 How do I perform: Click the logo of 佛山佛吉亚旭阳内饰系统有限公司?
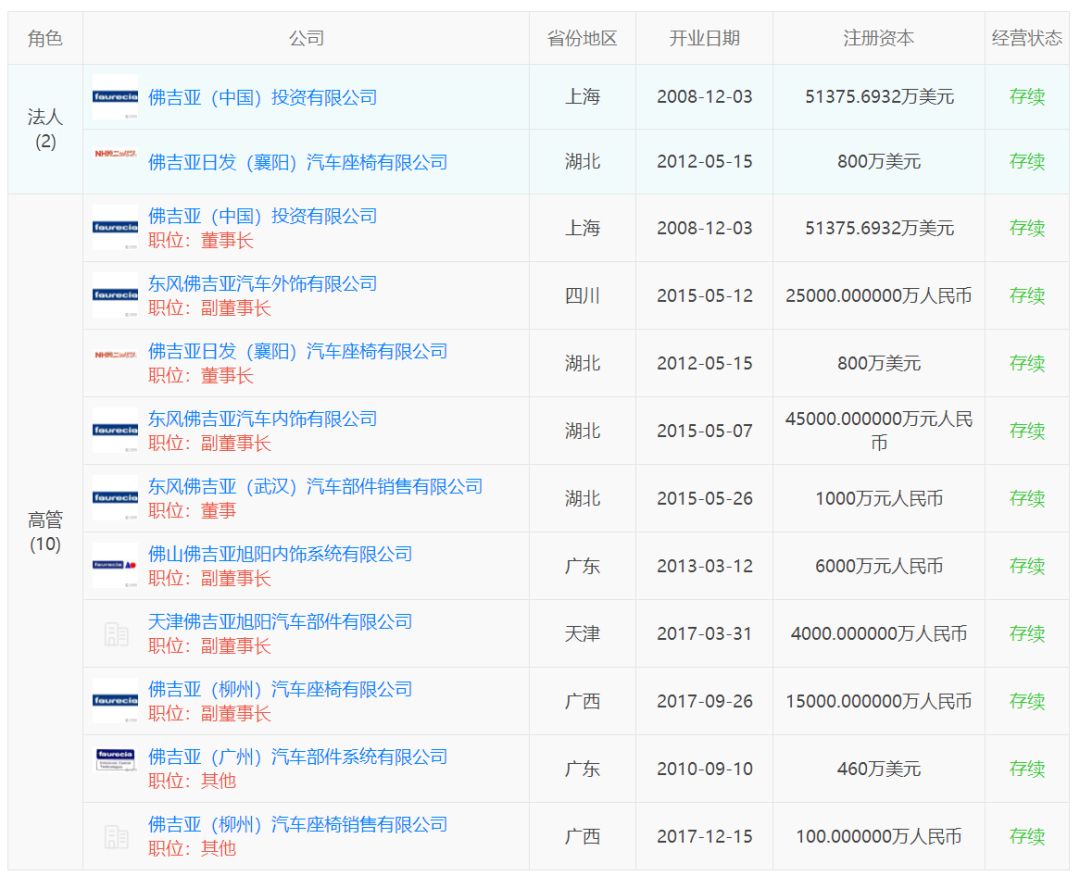[x=115, y=565]
